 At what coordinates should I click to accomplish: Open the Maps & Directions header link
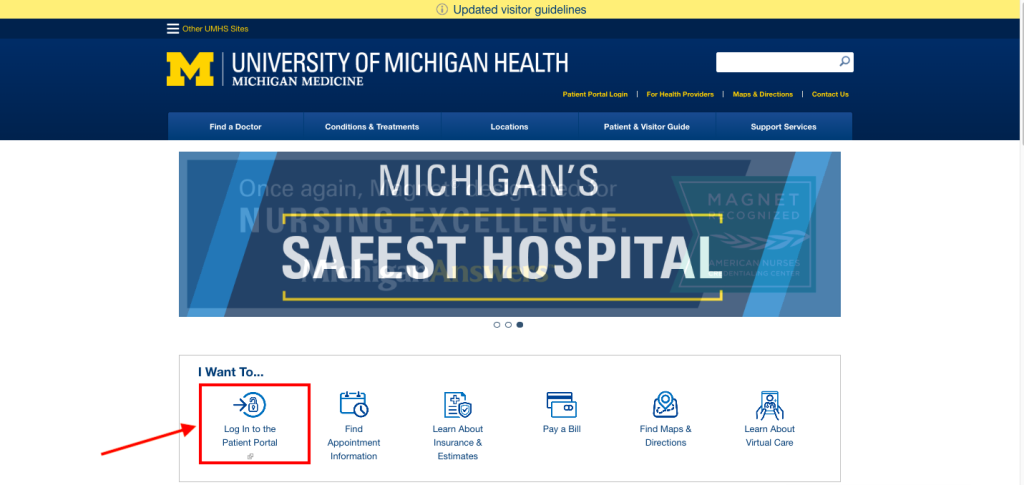[763, 95]
